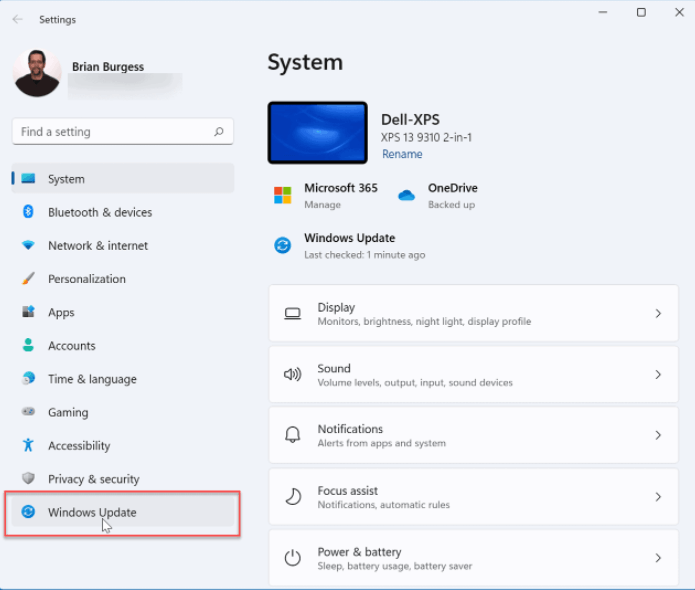The width and height of the screenshot is (695, 590).
Task: Open Power & battery chevron
Action: (658, 558)
